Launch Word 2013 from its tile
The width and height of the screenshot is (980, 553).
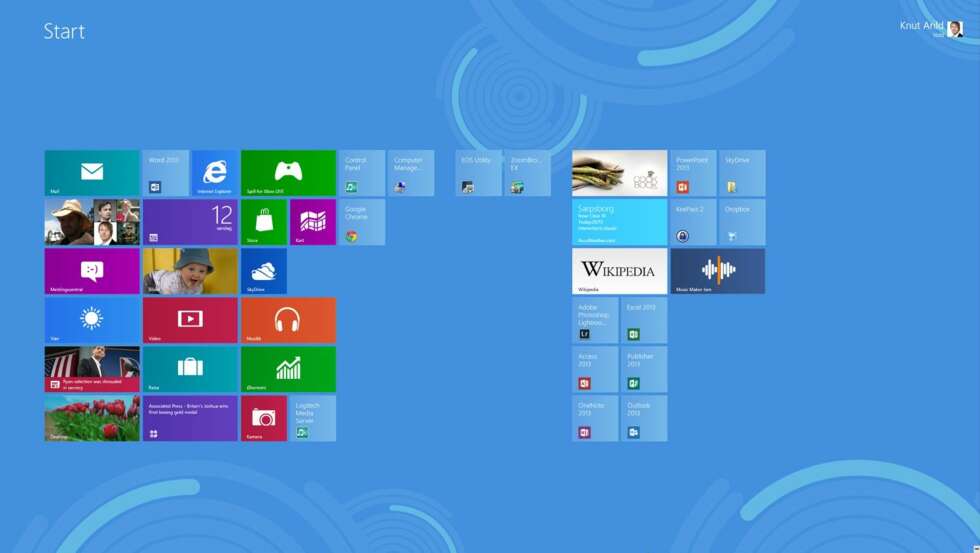[166, 173]
